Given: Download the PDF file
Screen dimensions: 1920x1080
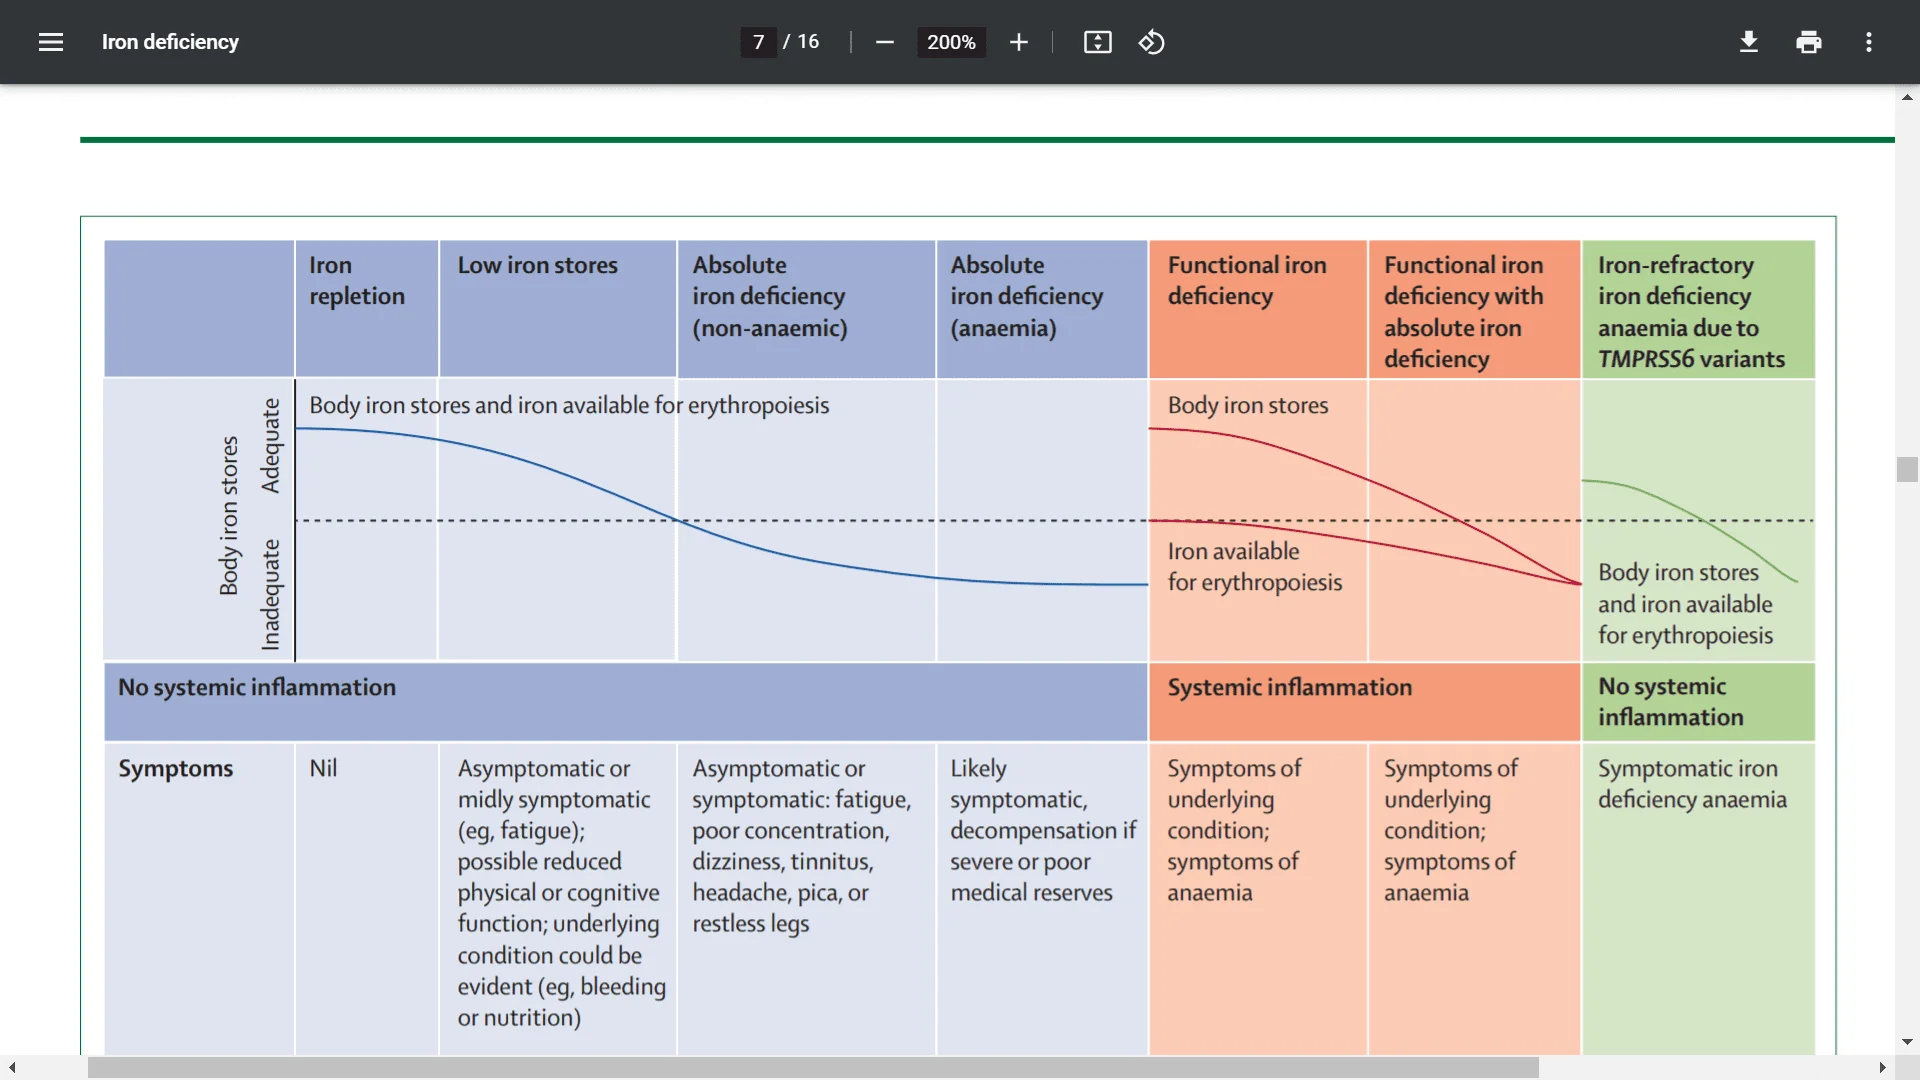Looking at the screenshot, I should (1748, 42).
